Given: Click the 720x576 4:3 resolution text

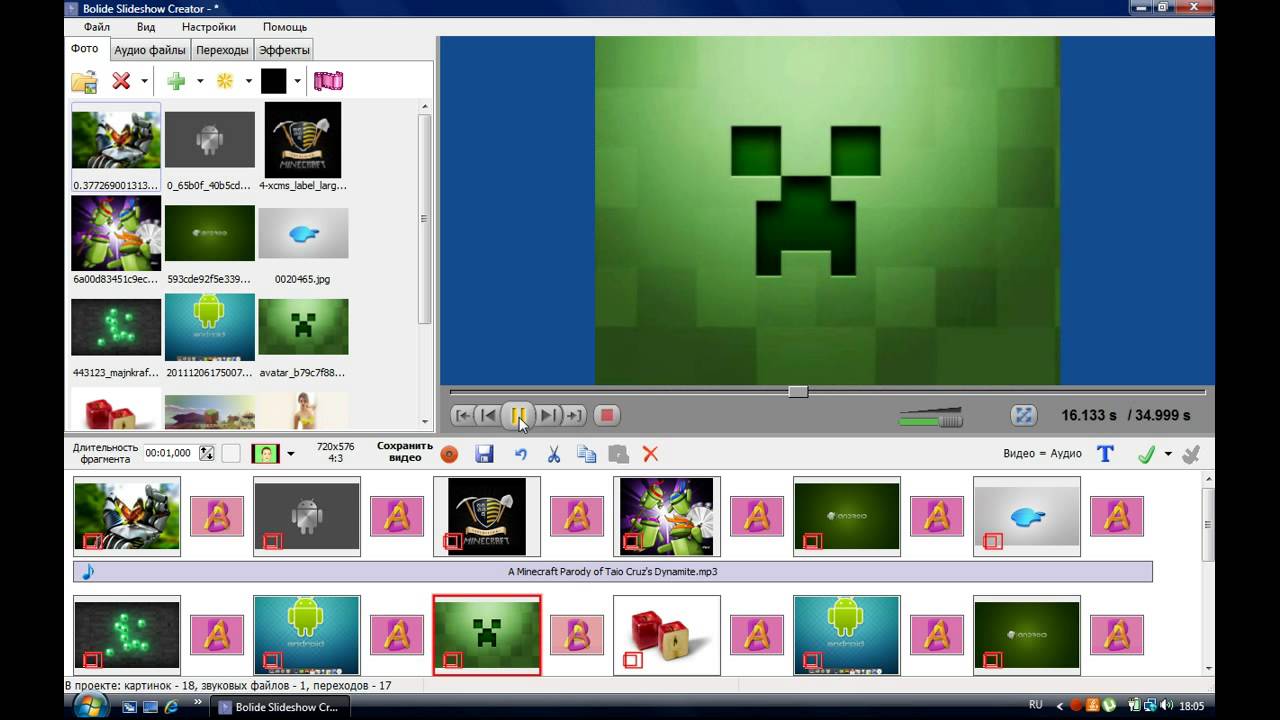Looking at the screenshot, I should coord(335,453).
